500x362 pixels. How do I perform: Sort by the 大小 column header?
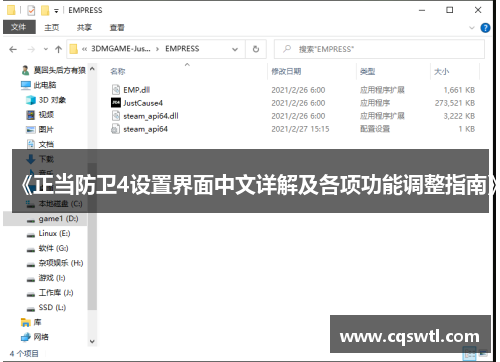[x=442, y=71]
